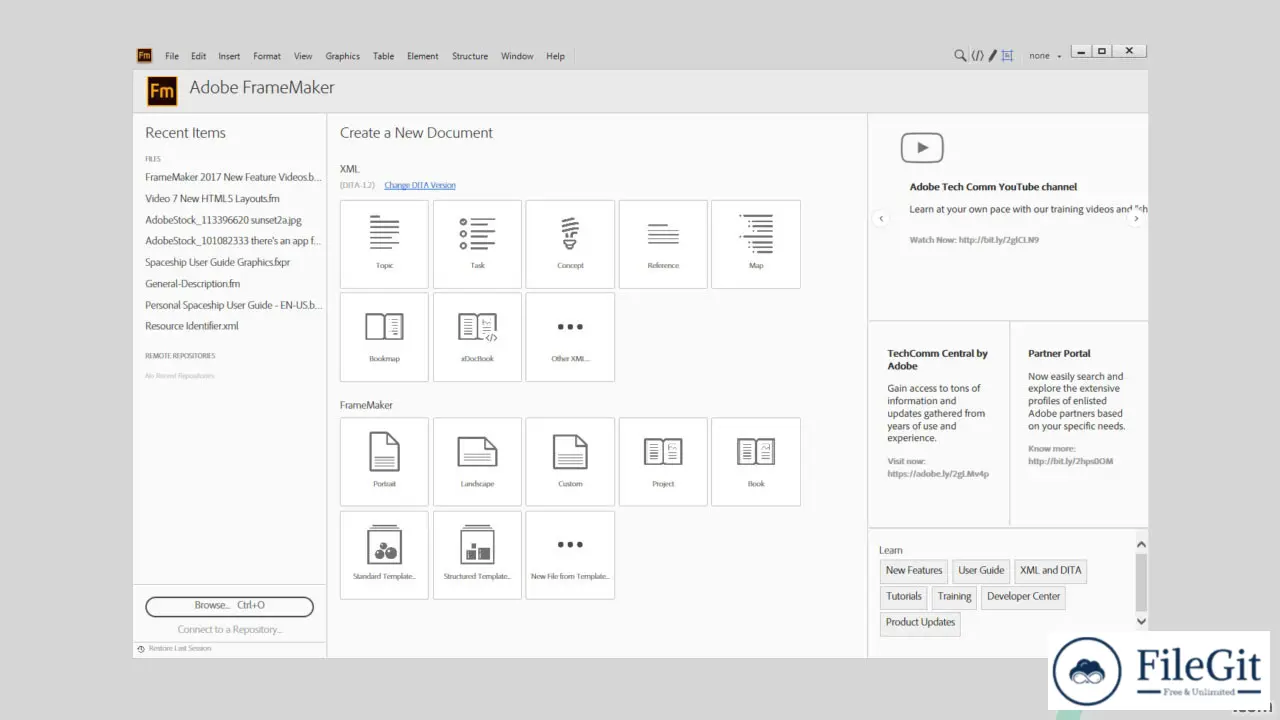
Task: Open the Other XML option
Action: pos(570,337)
